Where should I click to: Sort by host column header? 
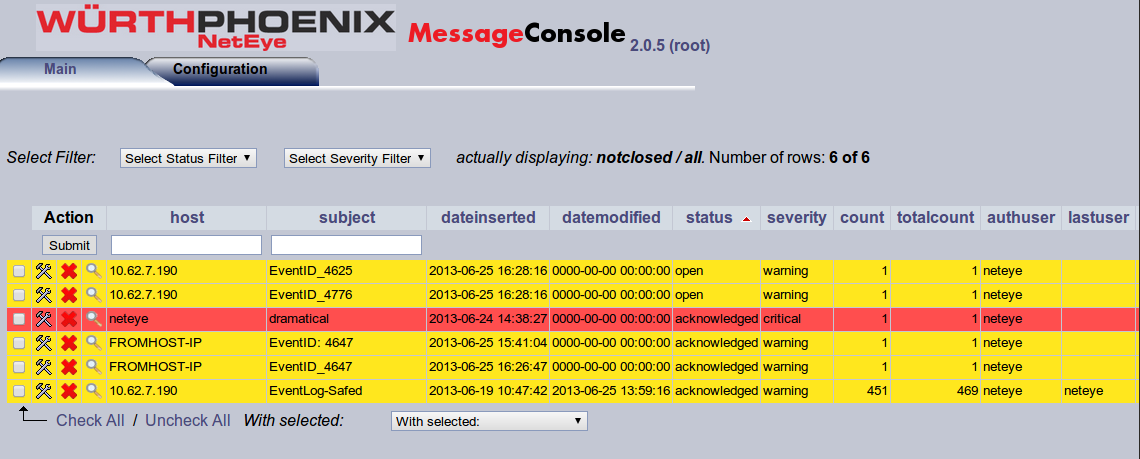click(187, 217)
